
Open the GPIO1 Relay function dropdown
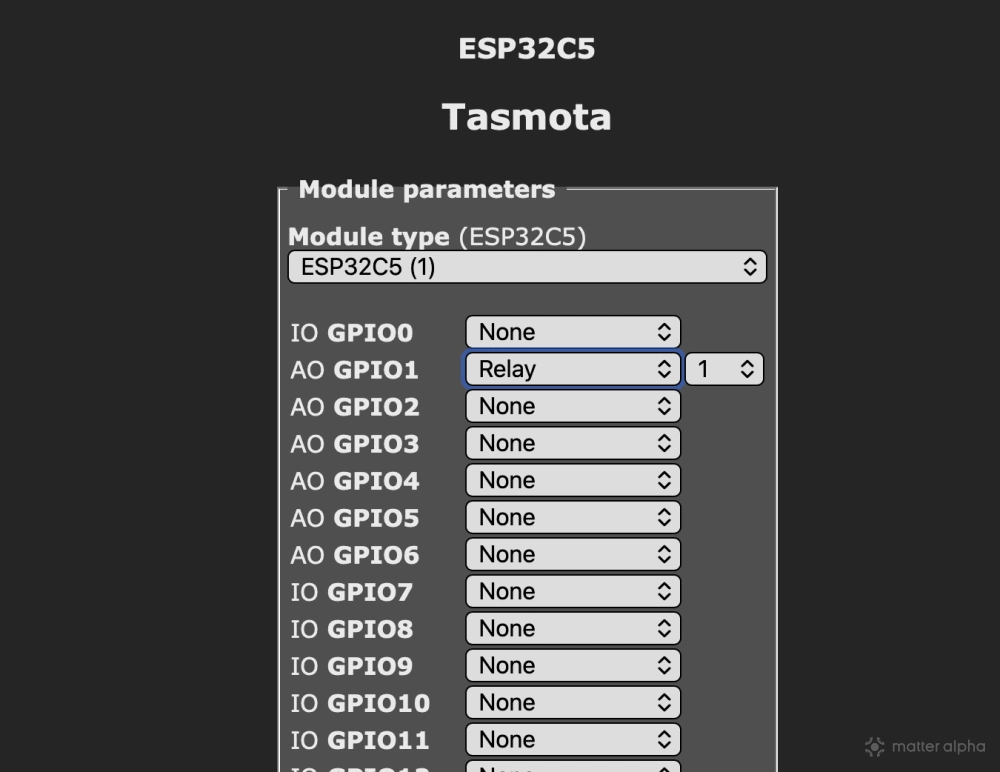573,369
